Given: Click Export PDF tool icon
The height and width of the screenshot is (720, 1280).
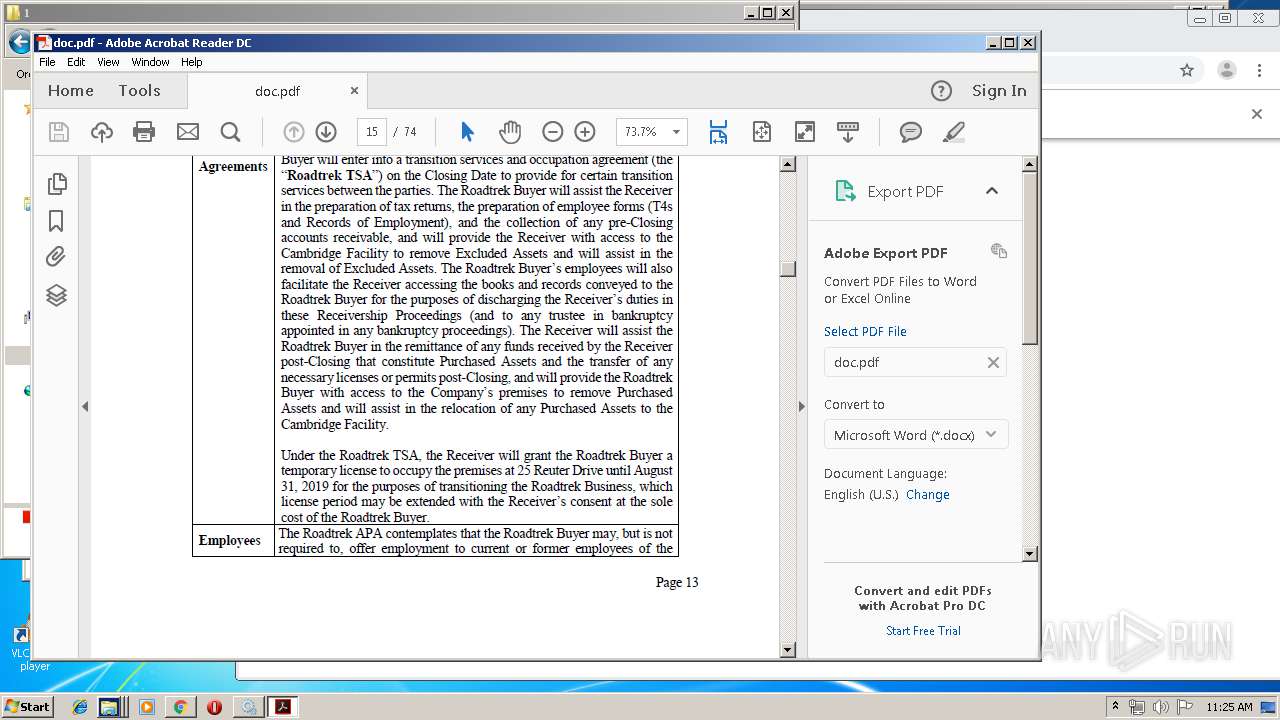Looking at the screenshot, I should 845,191.
